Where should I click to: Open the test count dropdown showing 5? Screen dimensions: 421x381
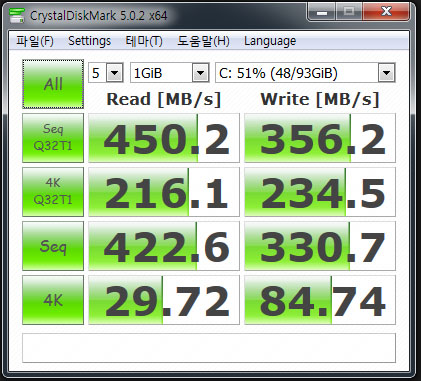coord(106,73)
